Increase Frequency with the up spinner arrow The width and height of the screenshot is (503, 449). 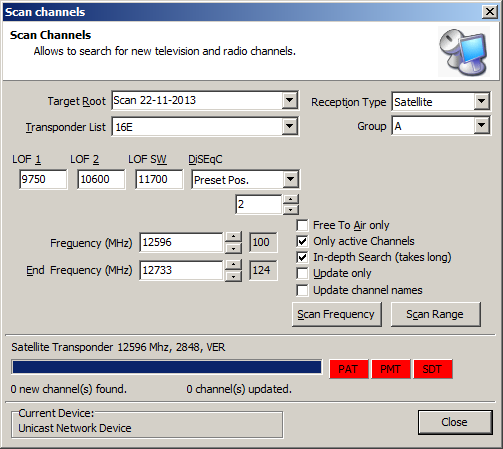tap(233, 237)
